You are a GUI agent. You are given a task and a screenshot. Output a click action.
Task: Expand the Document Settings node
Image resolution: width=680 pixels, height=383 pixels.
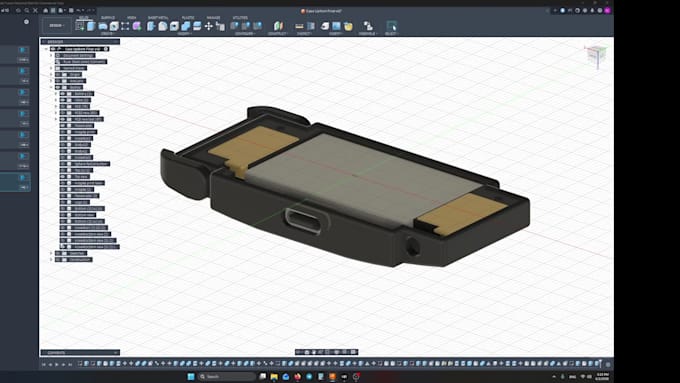pyautogui.click(x=51, y=56)
